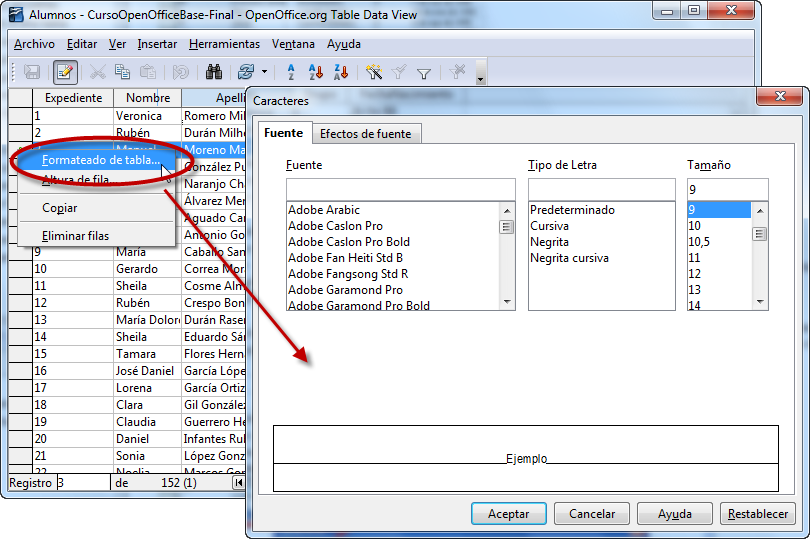This screenshot has width=810, height=539.
Task: Click Tamaño list scrollbar down arrow
Action: (760, 302)
